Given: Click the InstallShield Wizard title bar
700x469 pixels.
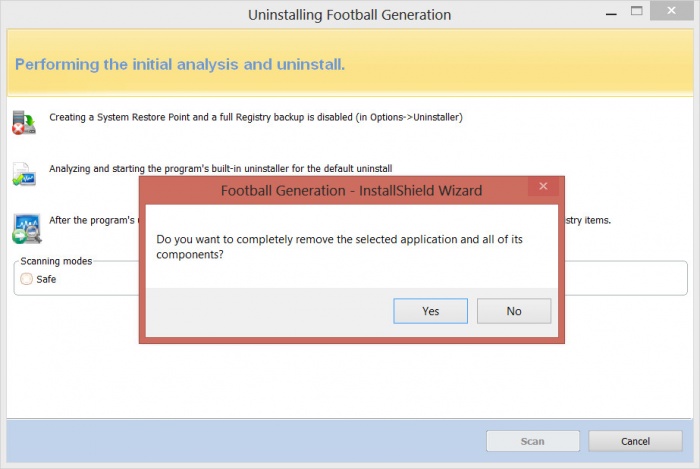Looking at the screenshot, I should pos(350,190).
